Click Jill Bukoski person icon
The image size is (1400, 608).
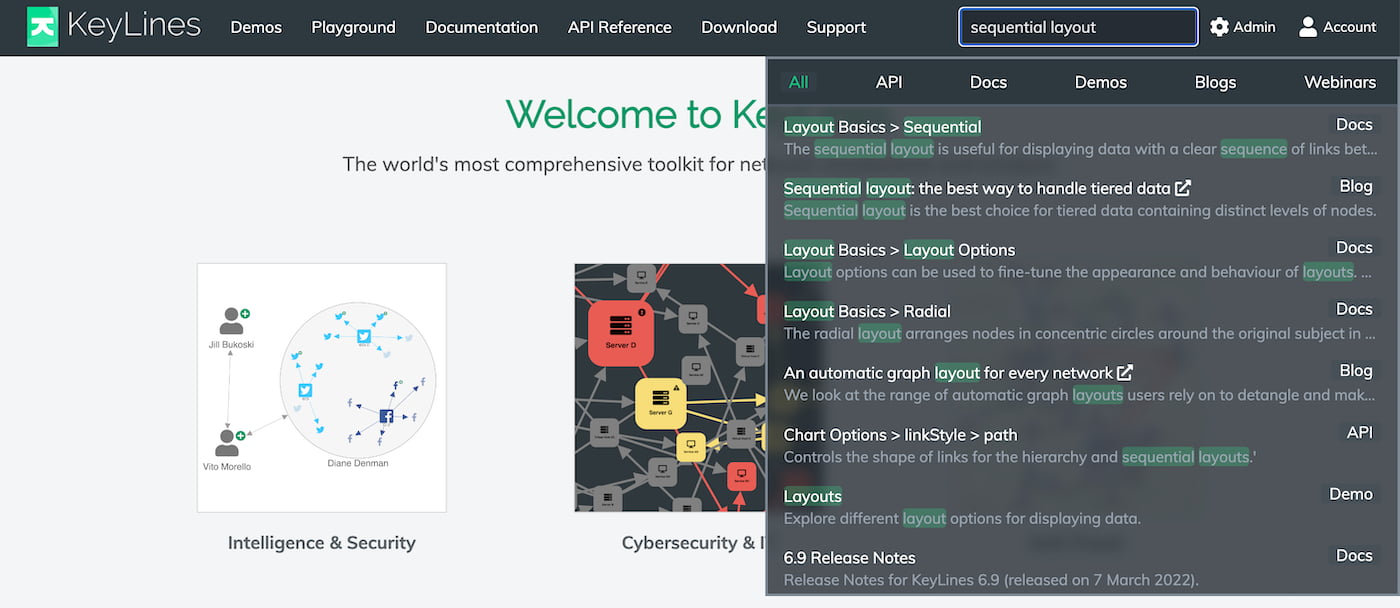point(232,321)
